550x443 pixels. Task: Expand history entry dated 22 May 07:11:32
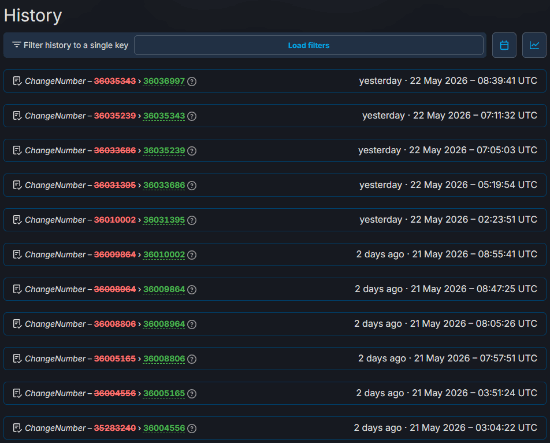275,116
